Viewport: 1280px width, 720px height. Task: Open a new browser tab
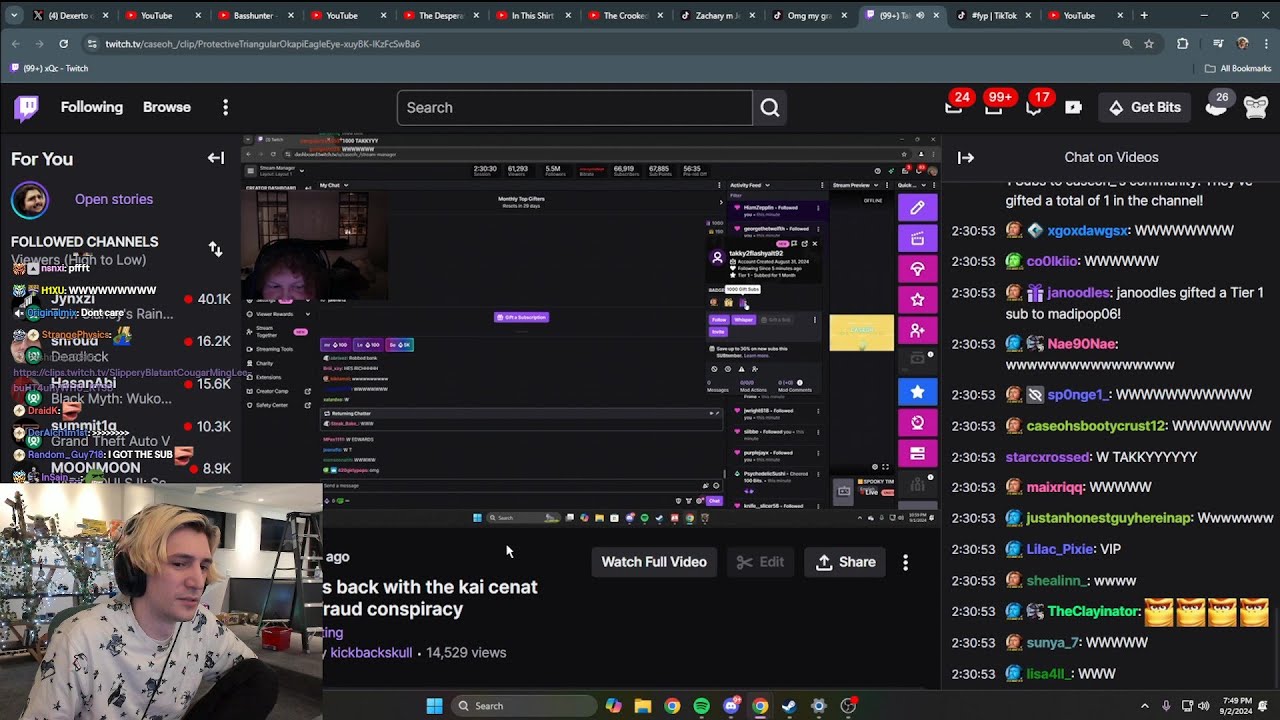(x=1144, y=15)
